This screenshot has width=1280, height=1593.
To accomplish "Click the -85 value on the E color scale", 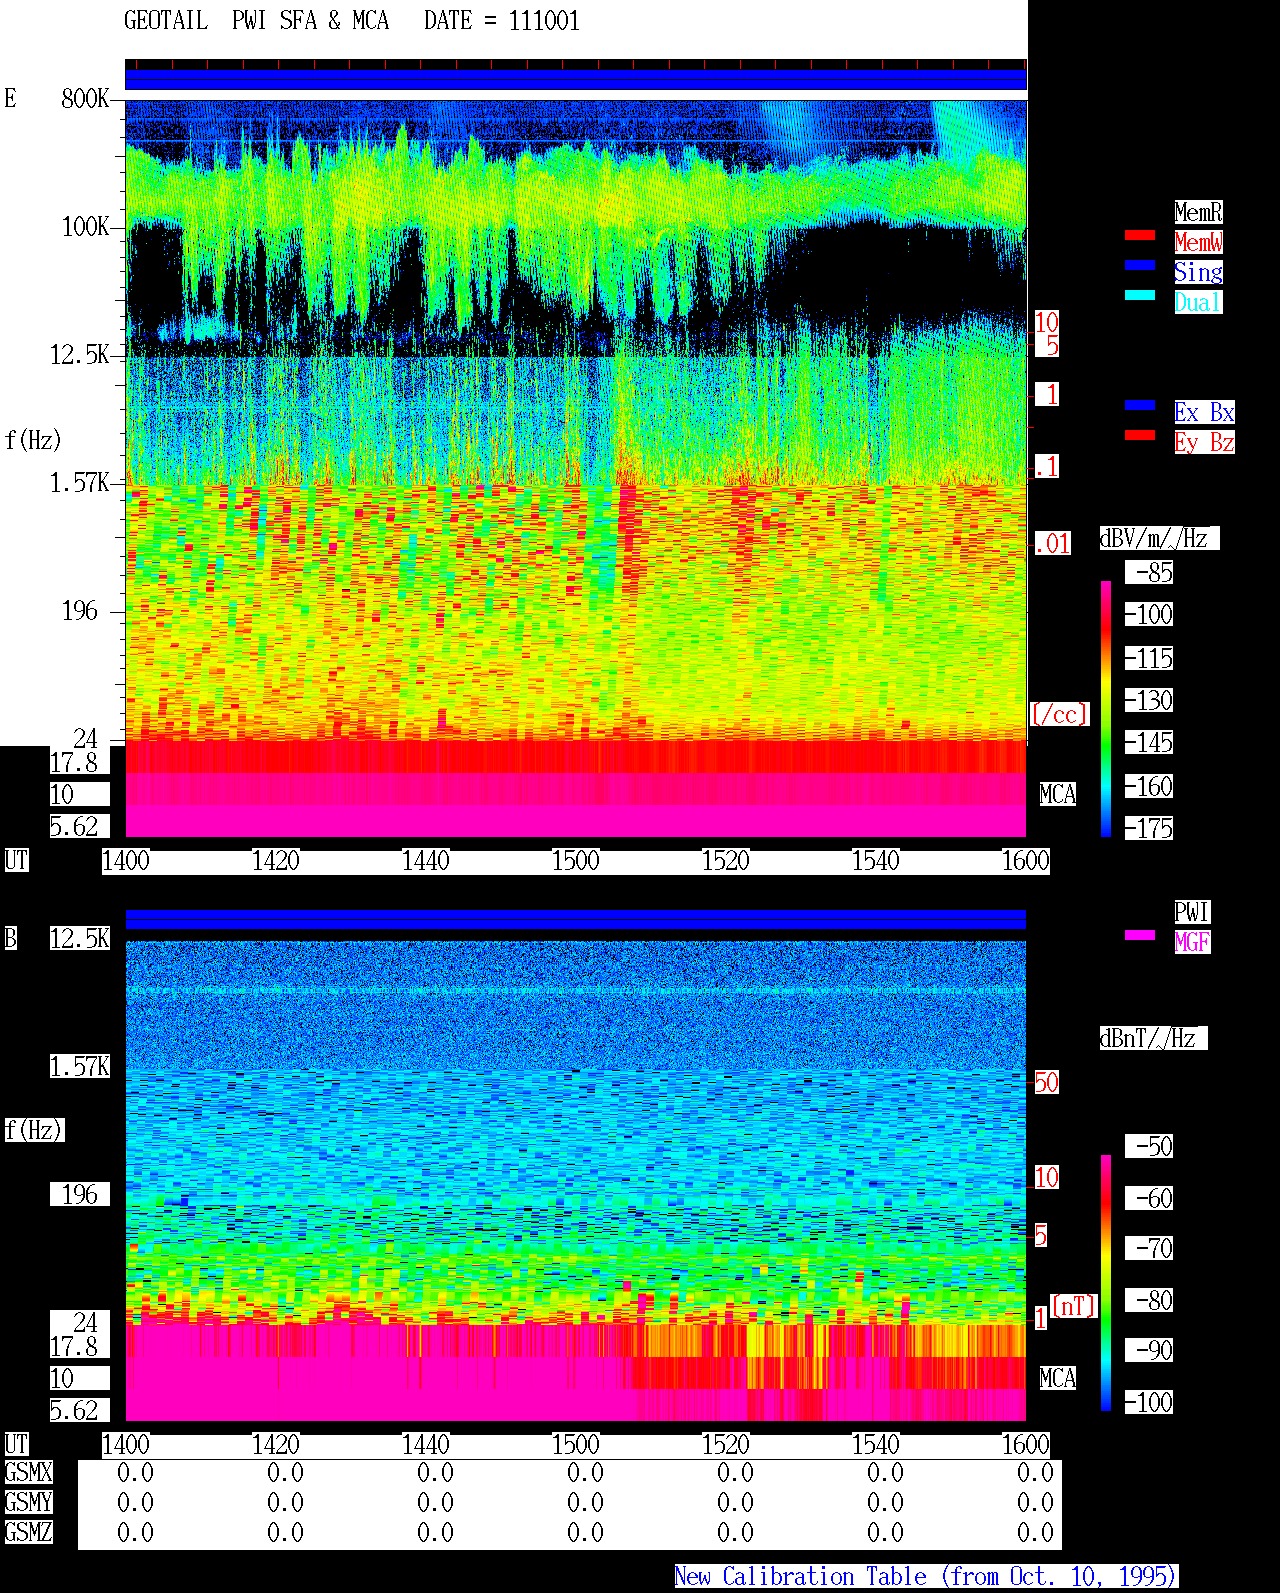I will pyautogui.click(x=1150, y=573).
